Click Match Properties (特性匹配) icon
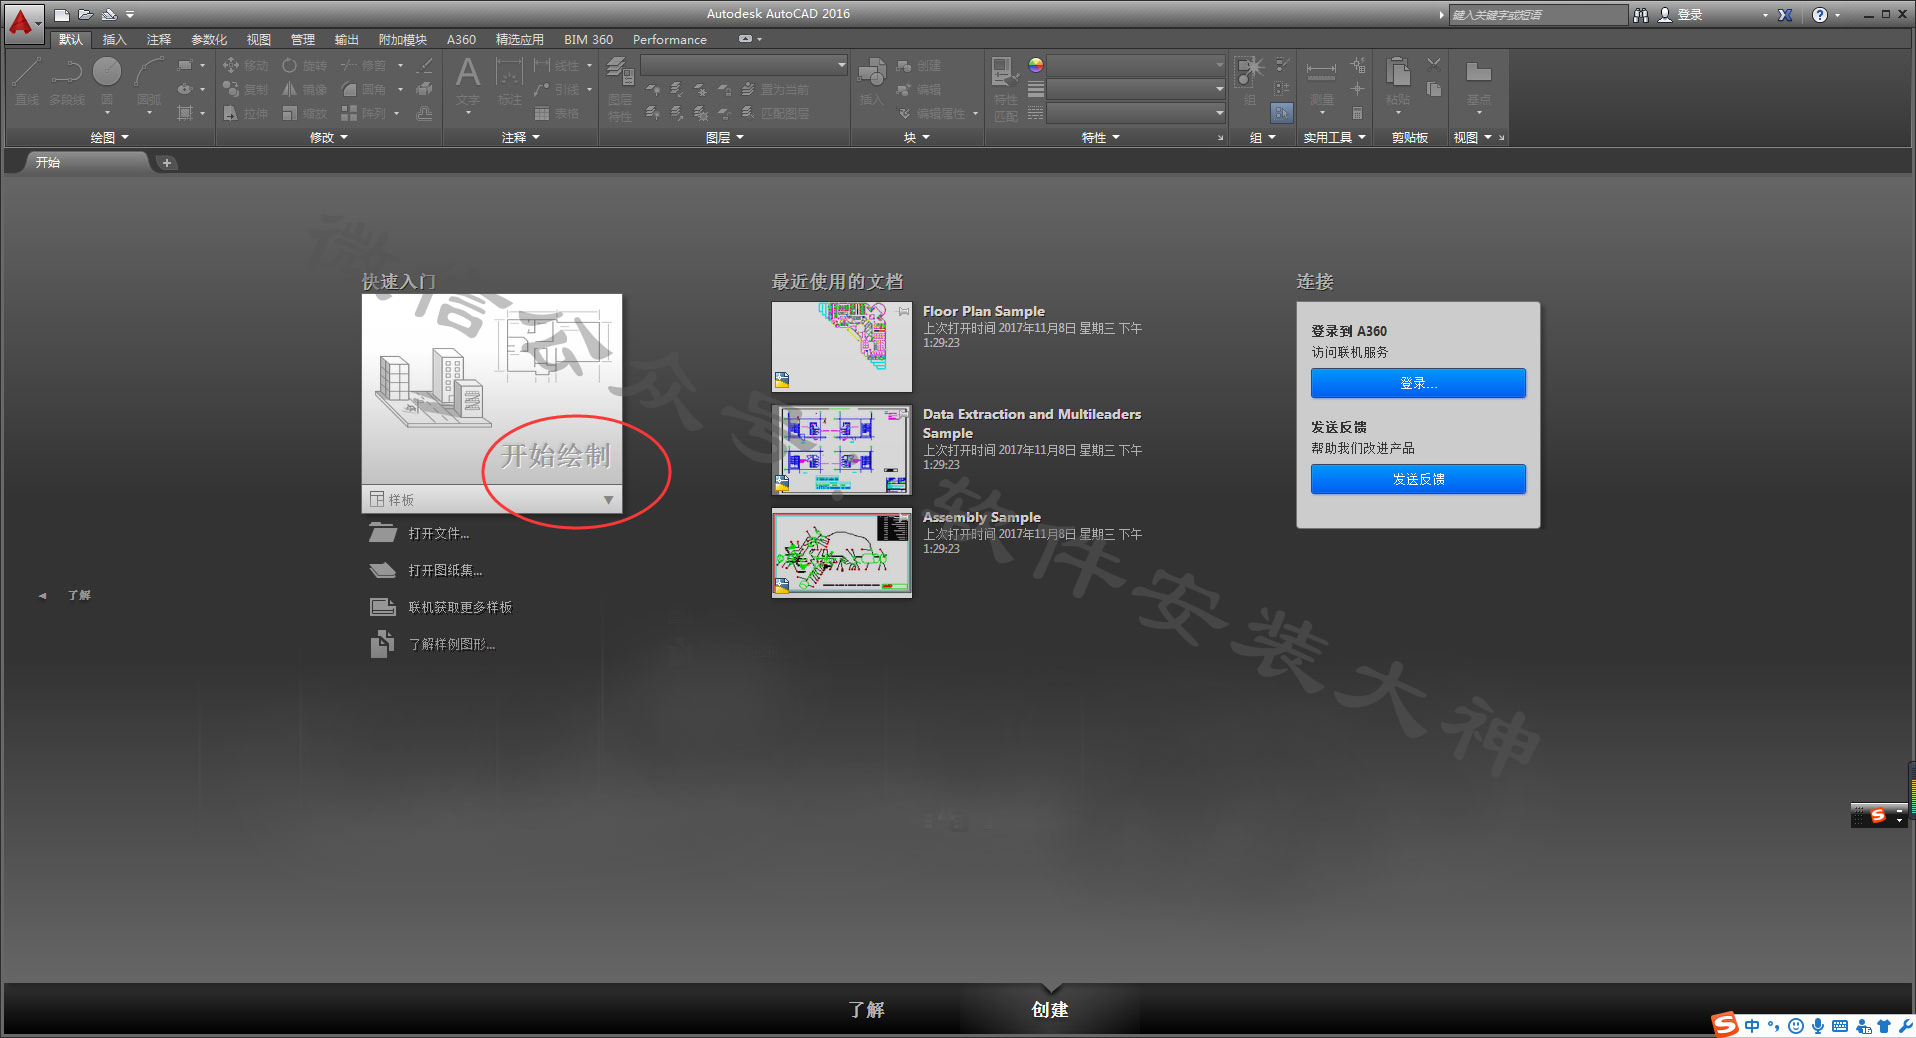Viewport: 1916px width, 1038px height. [1006, 88]
